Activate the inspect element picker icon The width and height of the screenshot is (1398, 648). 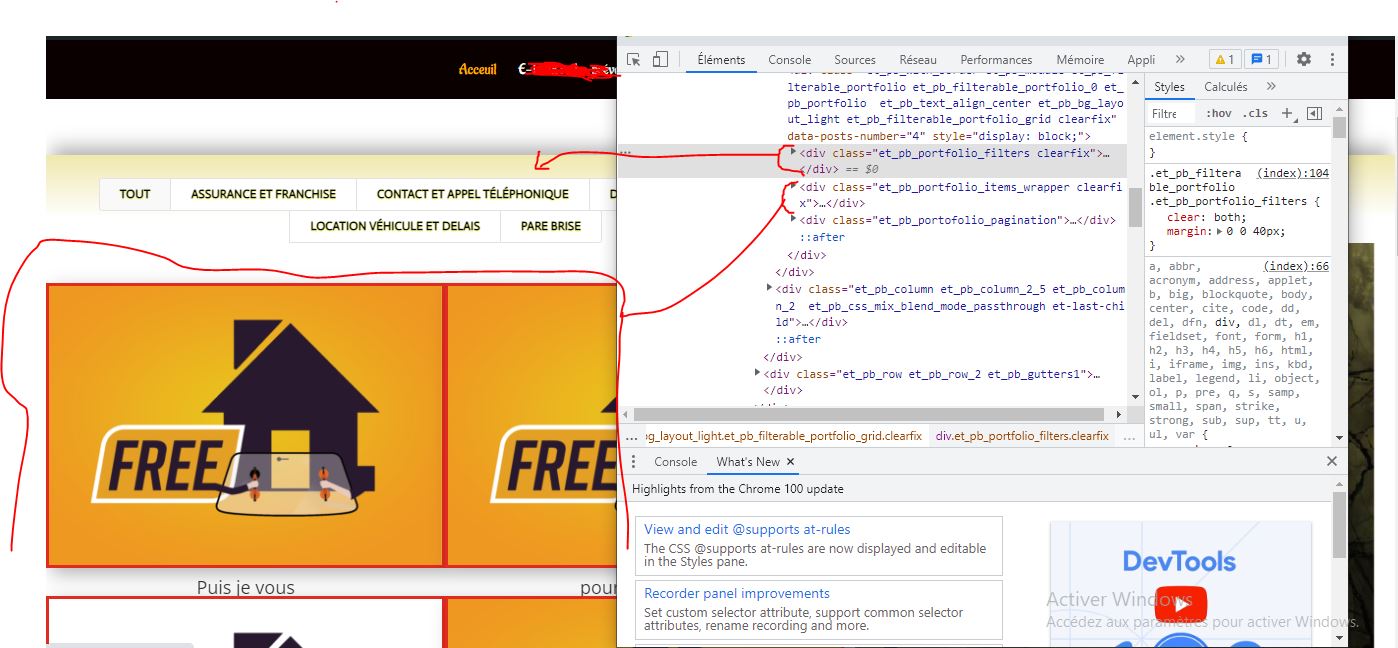pyautogui.click(x=634, y=60)
